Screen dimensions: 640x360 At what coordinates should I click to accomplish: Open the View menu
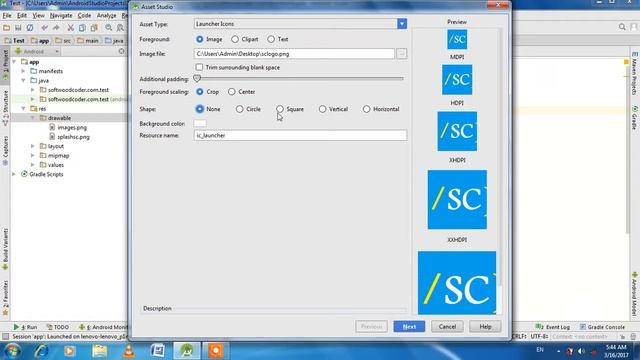[38, 16]
